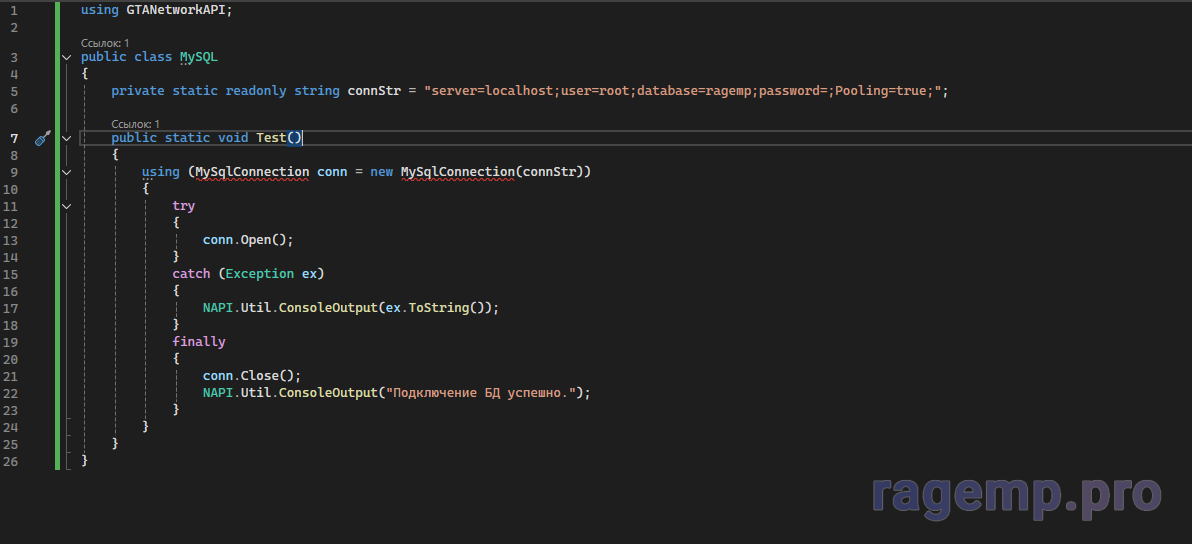This screenshot has width=1192, height=544.
Task: Collapse the Test() method block
Action: [67, 138]
